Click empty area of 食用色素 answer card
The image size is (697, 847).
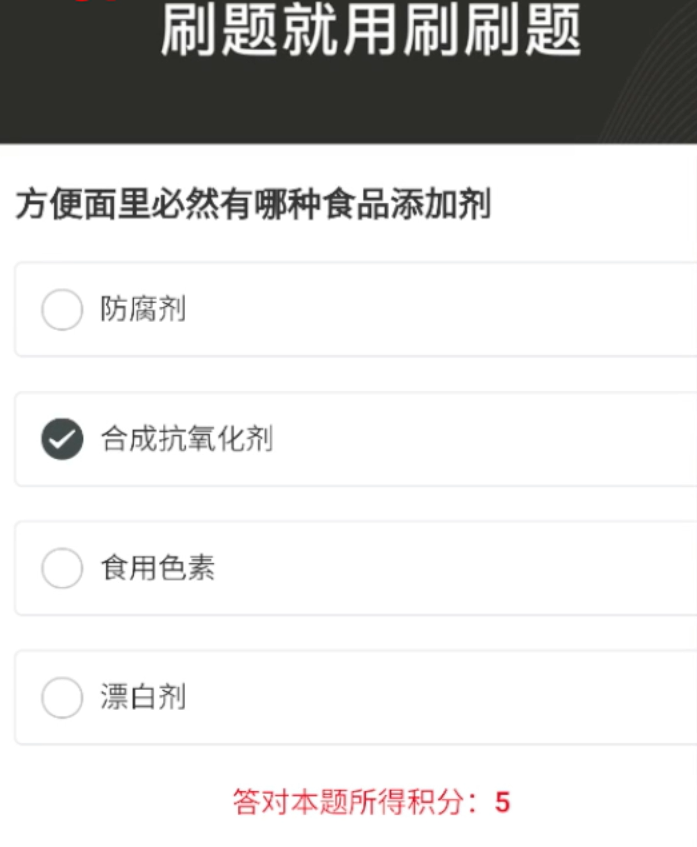point(459,568)
